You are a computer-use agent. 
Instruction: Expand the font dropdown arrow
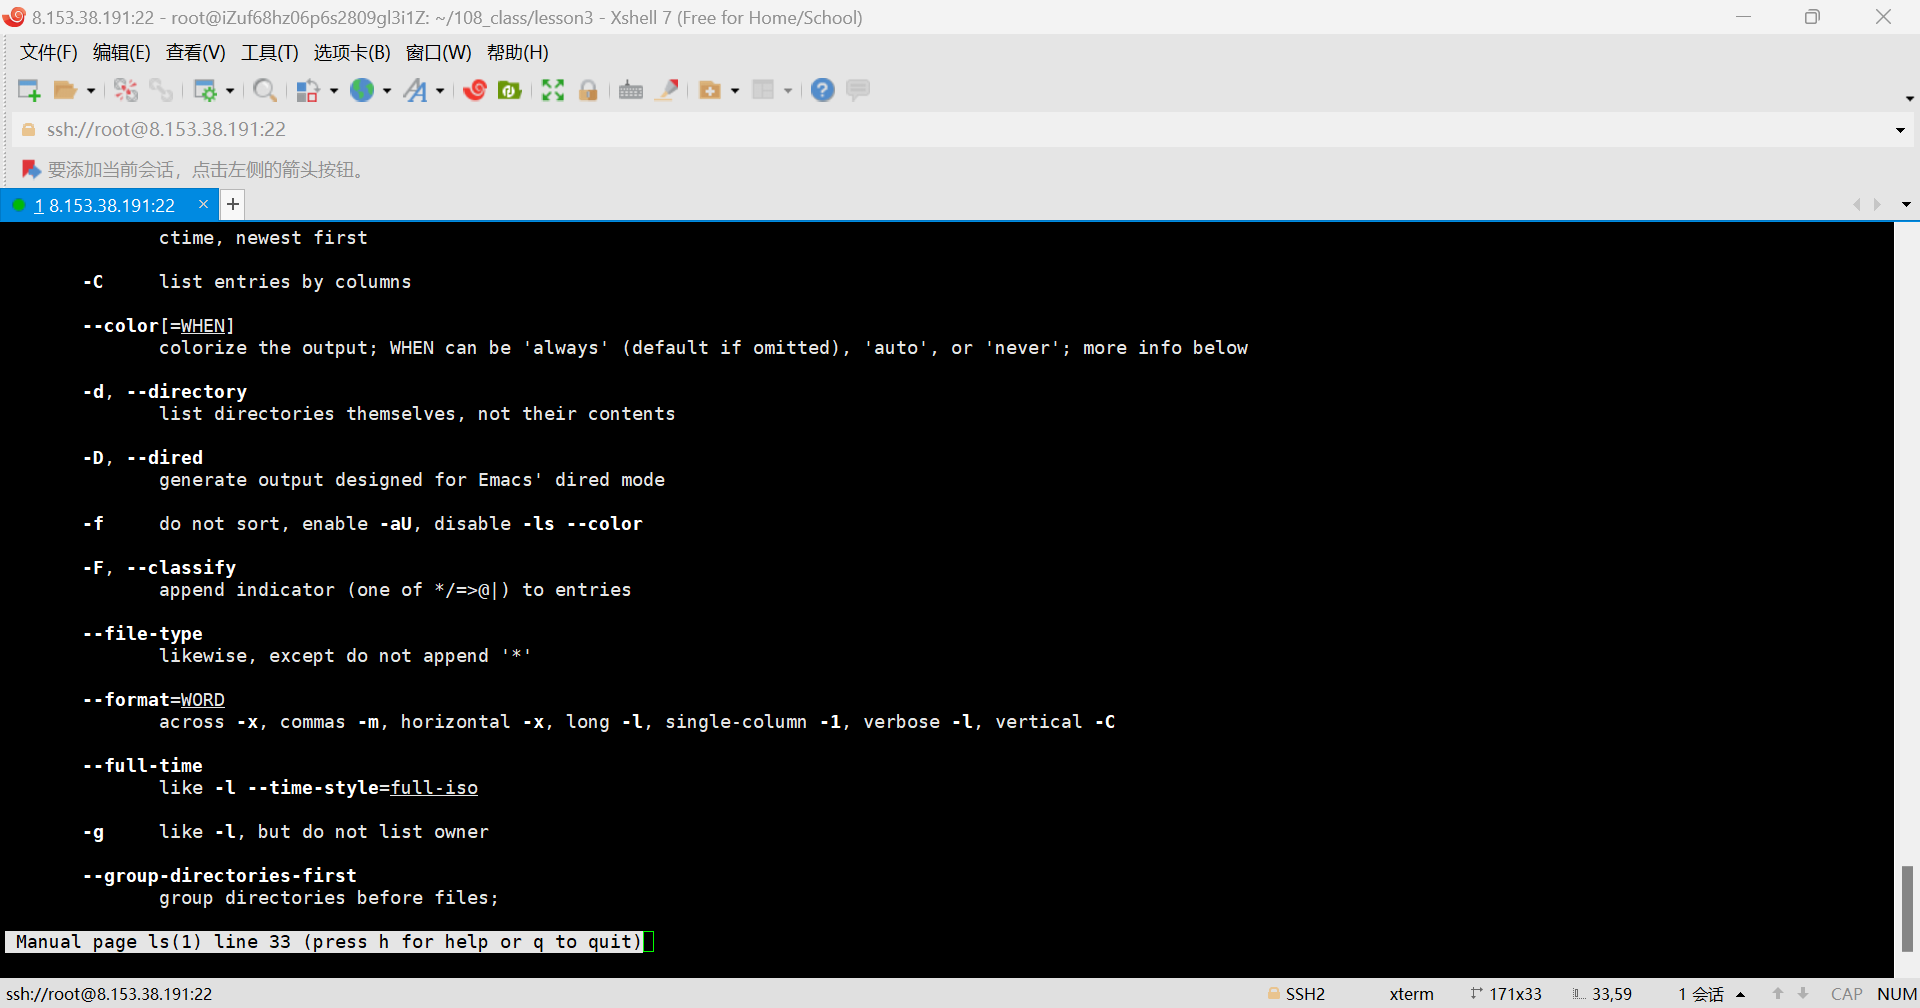(440, 91)
